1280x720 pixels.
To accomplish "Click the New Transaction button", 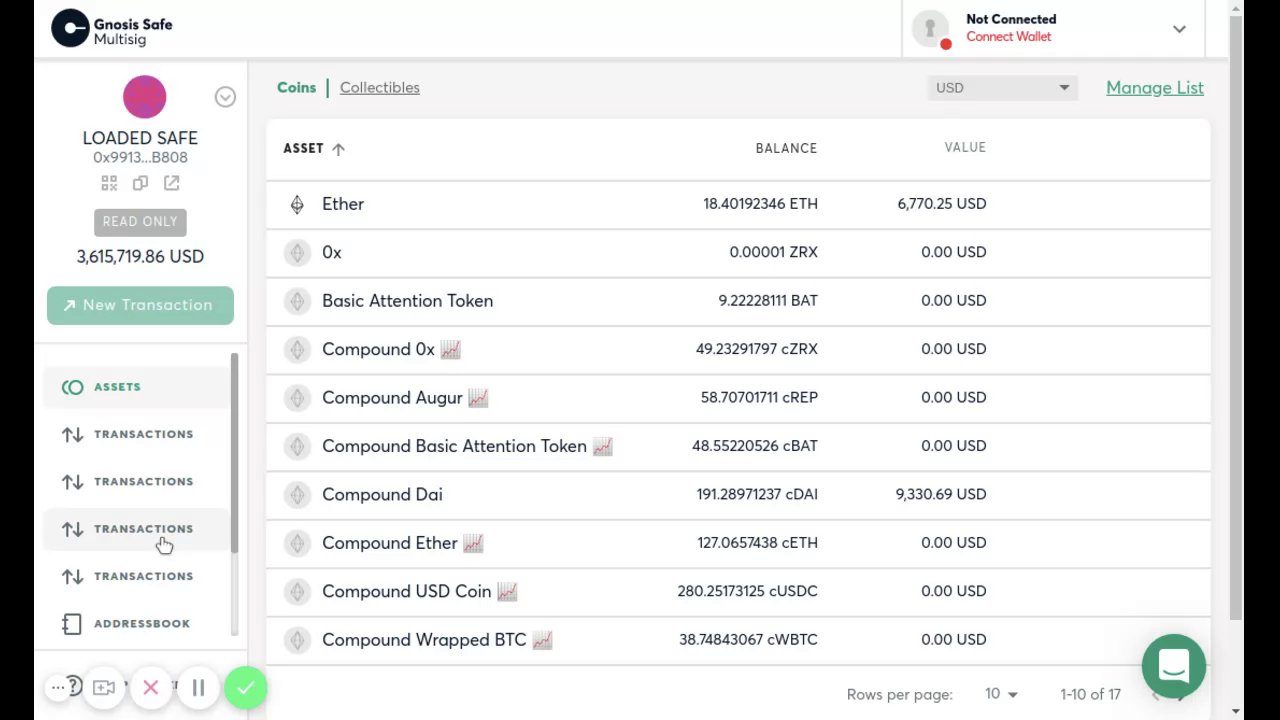I will [140, 305].
